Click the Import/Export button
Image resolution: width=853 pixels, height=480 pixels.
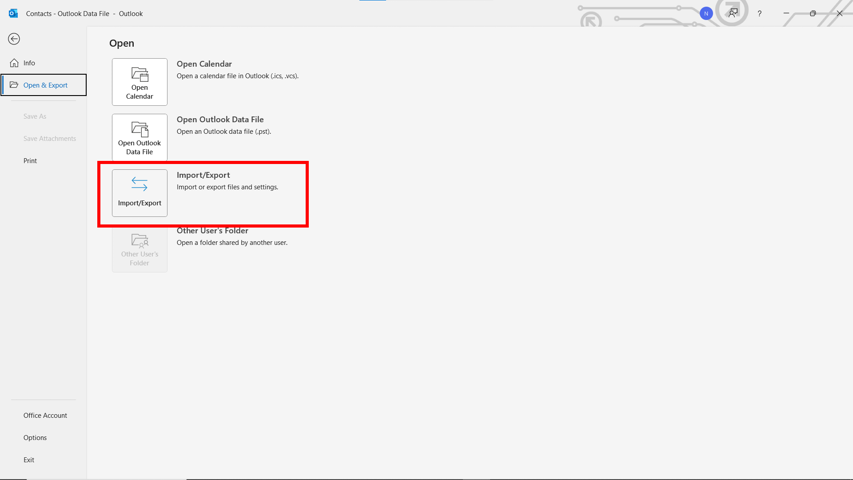tap(139, 193)
